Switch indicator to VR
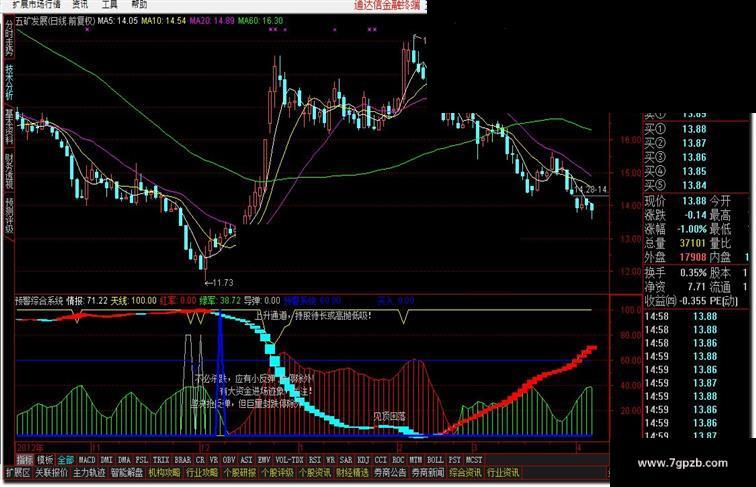The height and width of the screenshot is (487, 756). (214, 460)
